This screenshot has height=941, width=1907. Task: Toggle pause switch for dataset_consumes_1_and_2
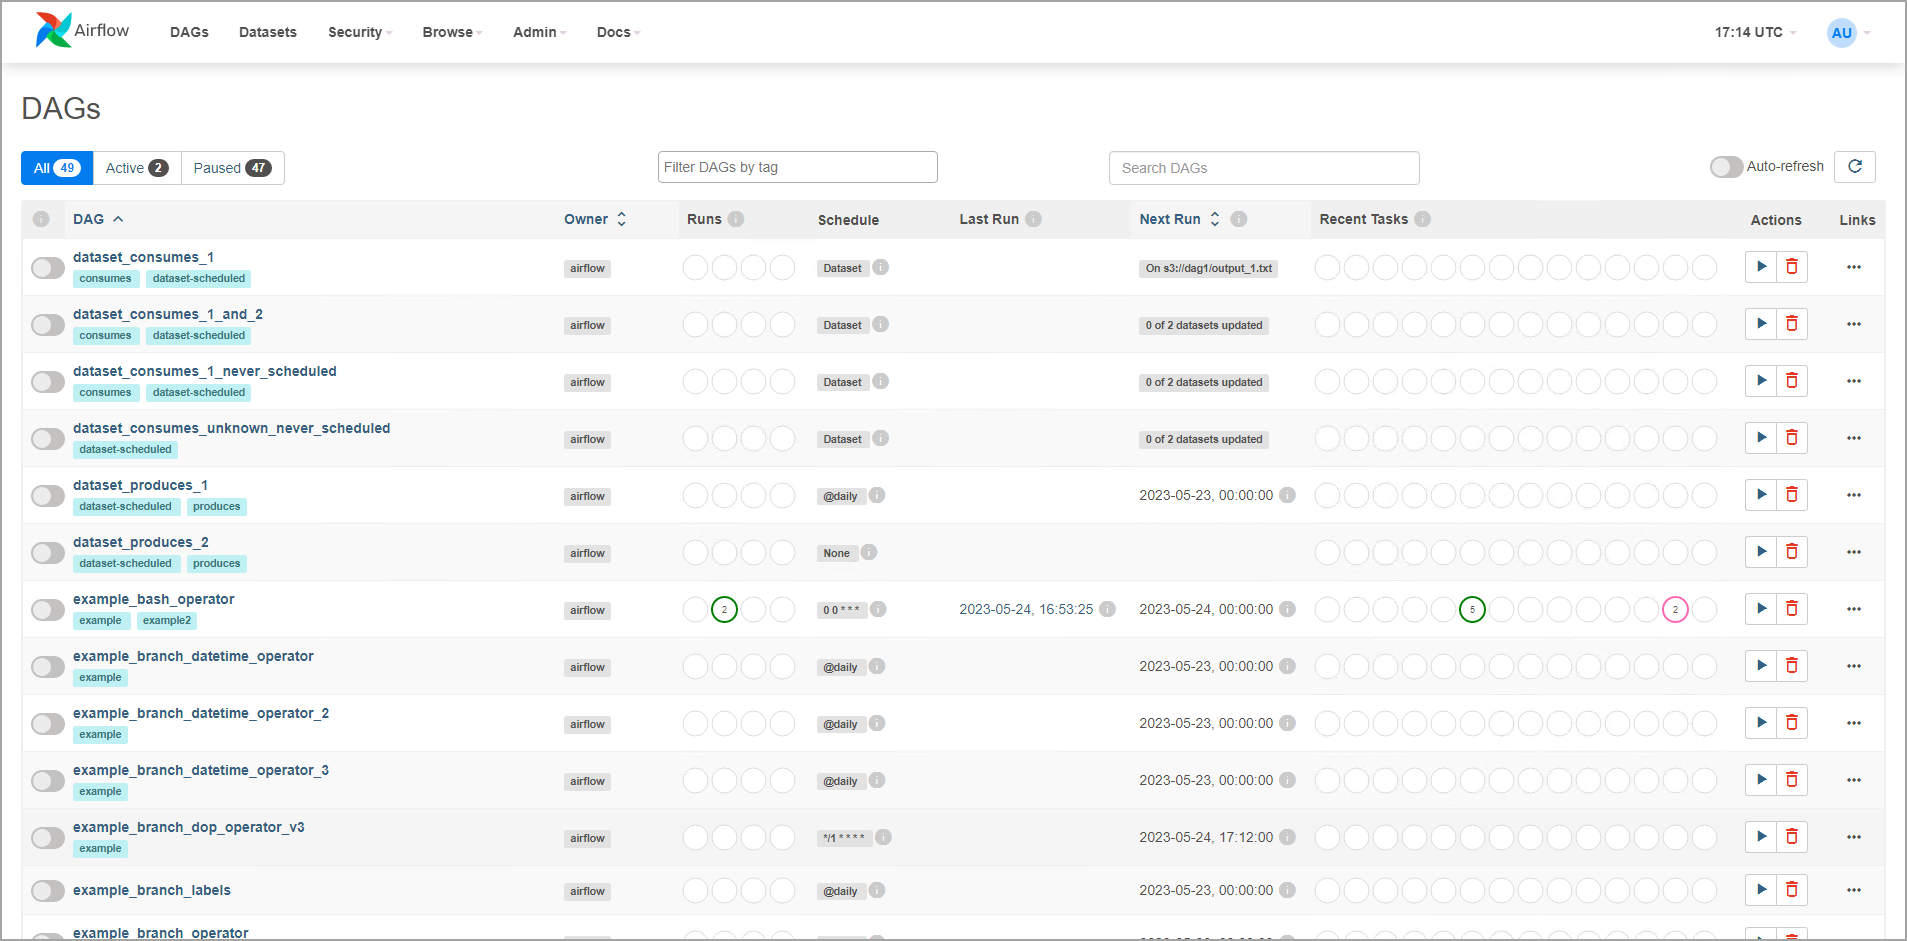coord(47,325)
